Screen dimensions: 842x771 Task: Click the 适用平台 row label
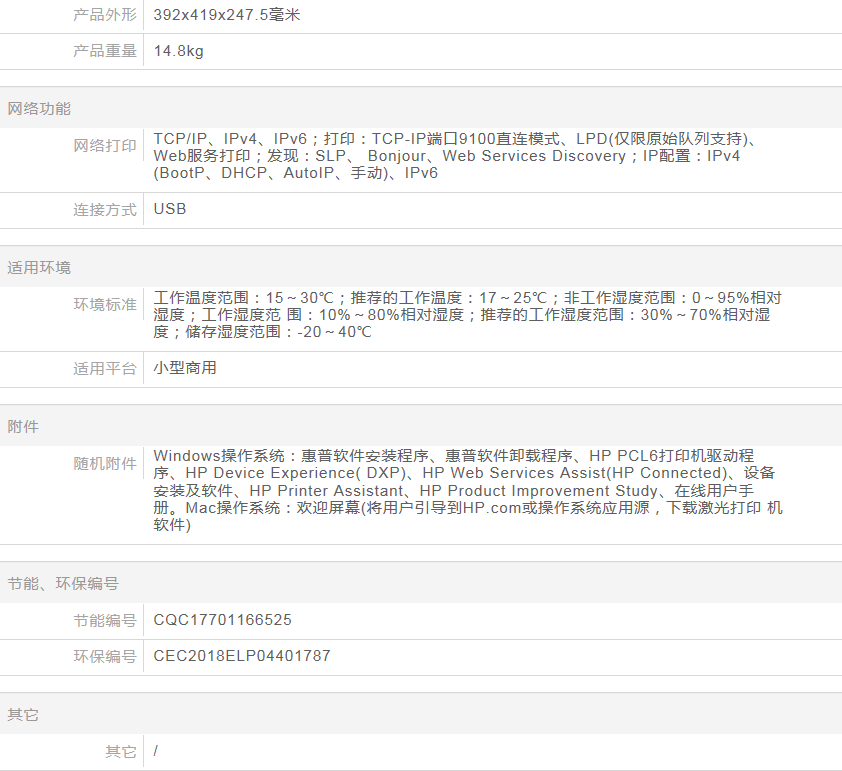tap(104, 369)
